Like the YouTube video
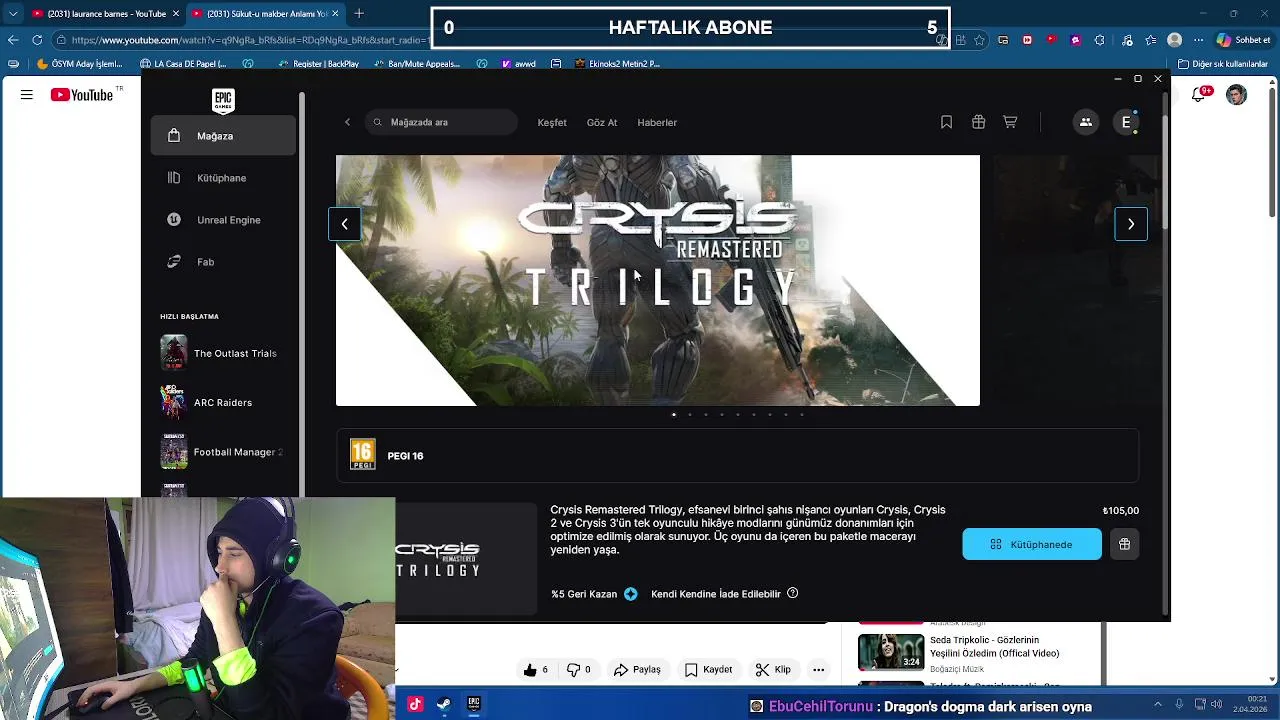Screen dimensions: 1280x720 [535, 670]
